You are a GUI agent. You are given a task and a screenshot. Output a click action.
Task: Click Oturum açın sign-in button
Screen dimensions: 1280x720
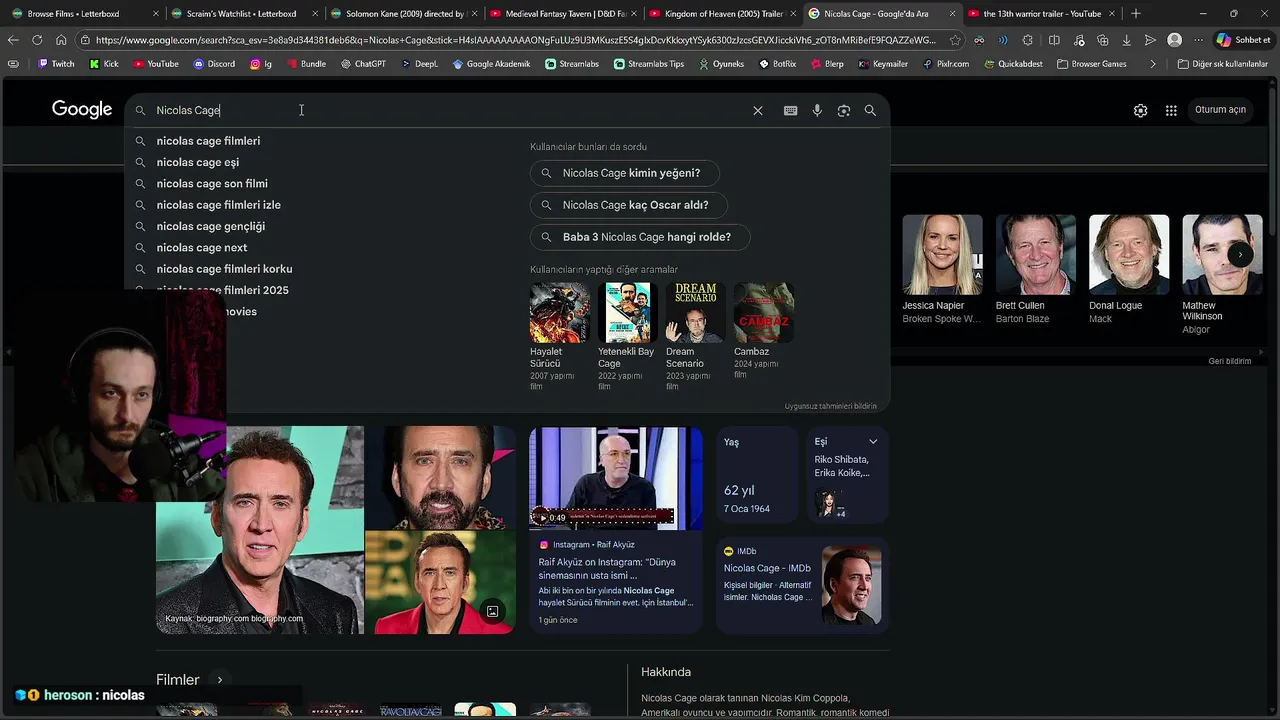[x=1220, y=110]
